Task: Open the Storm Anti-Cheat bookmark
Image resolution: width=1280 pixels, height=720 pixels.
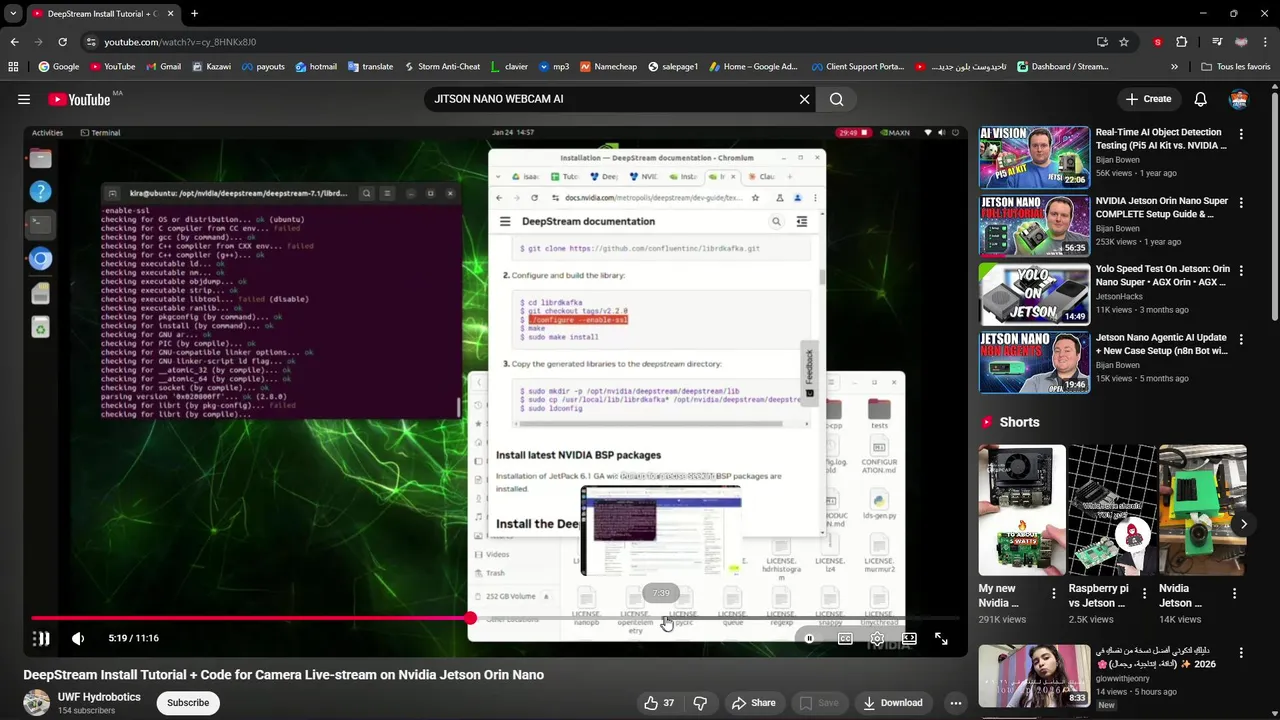Action: click(x=442, y=67)
